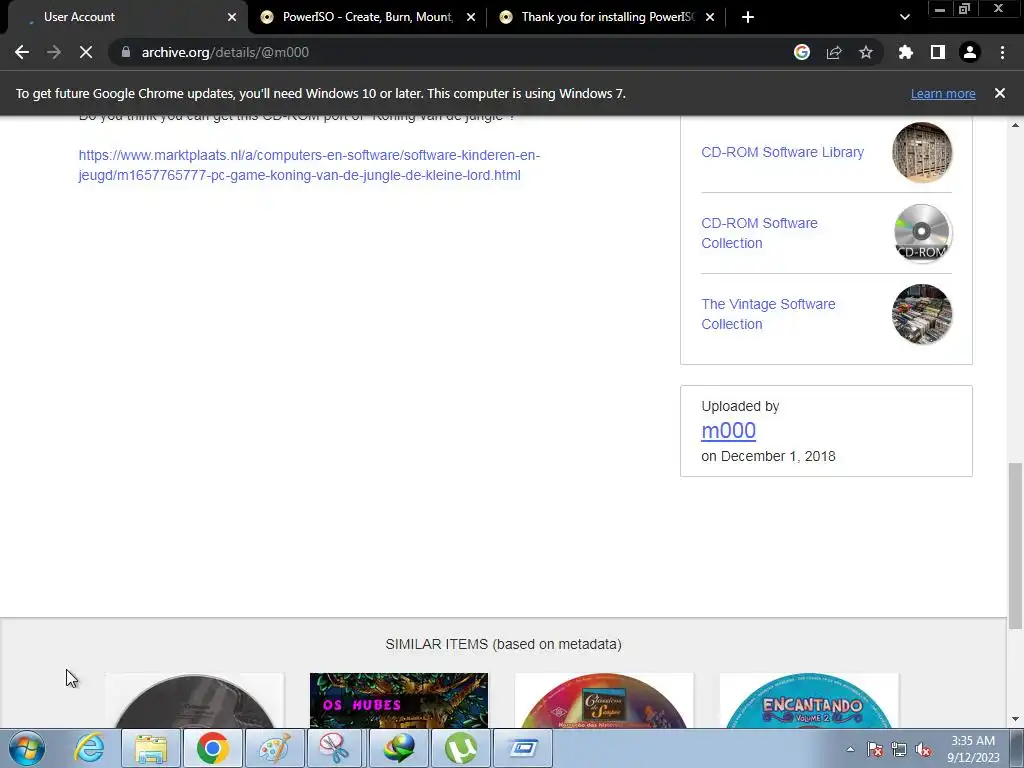Bookmark this page with the star
This screenshot has height=768, width=1024.
[866, 52]
